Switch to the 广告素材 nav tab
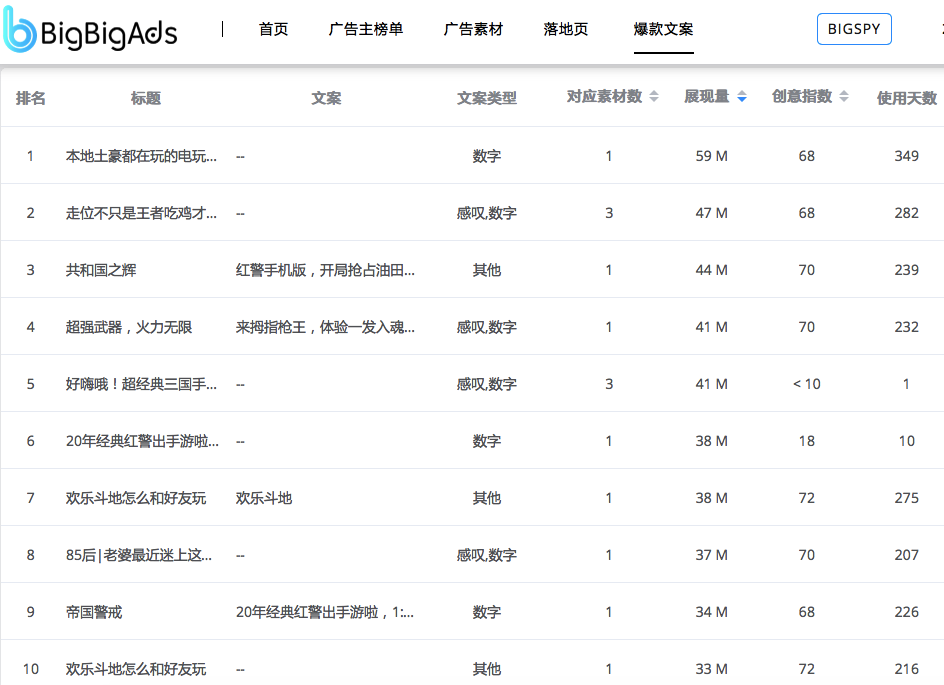The image size is (944, 685). (473, 30)
